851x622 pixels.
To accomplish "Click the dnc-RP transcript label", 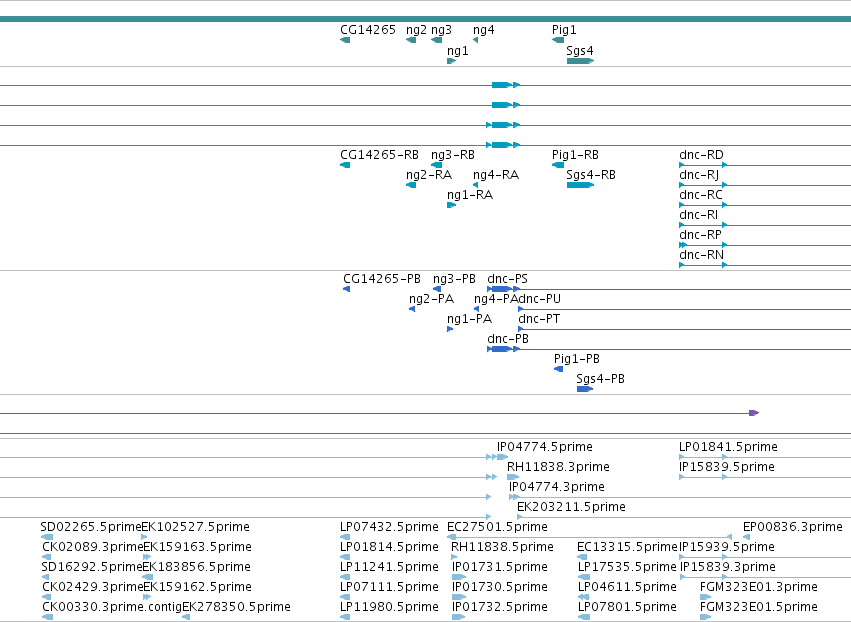I will point(700,235).
